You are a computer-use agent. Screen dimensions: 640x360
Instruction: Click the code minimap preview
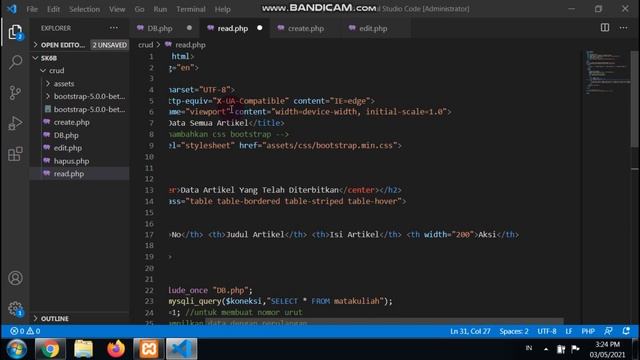(607, 72)
